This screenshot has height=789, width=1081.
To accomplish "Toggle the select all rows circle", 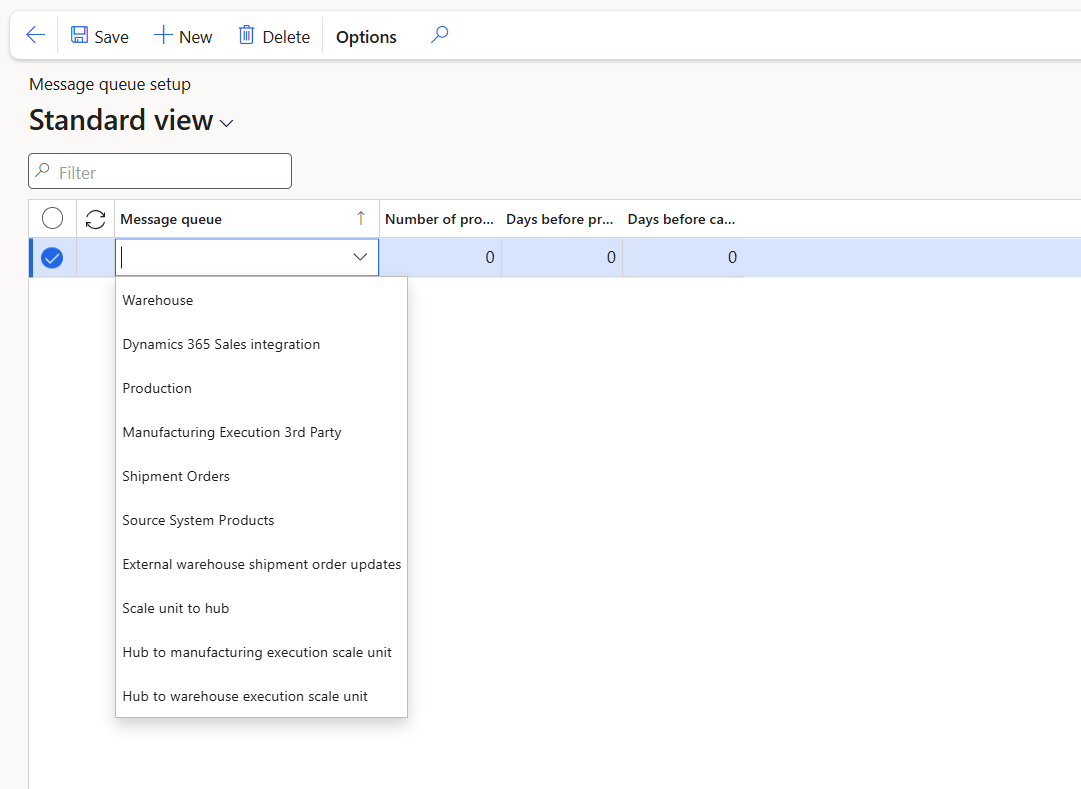I will pyautogui.click(x=52, y=219).
